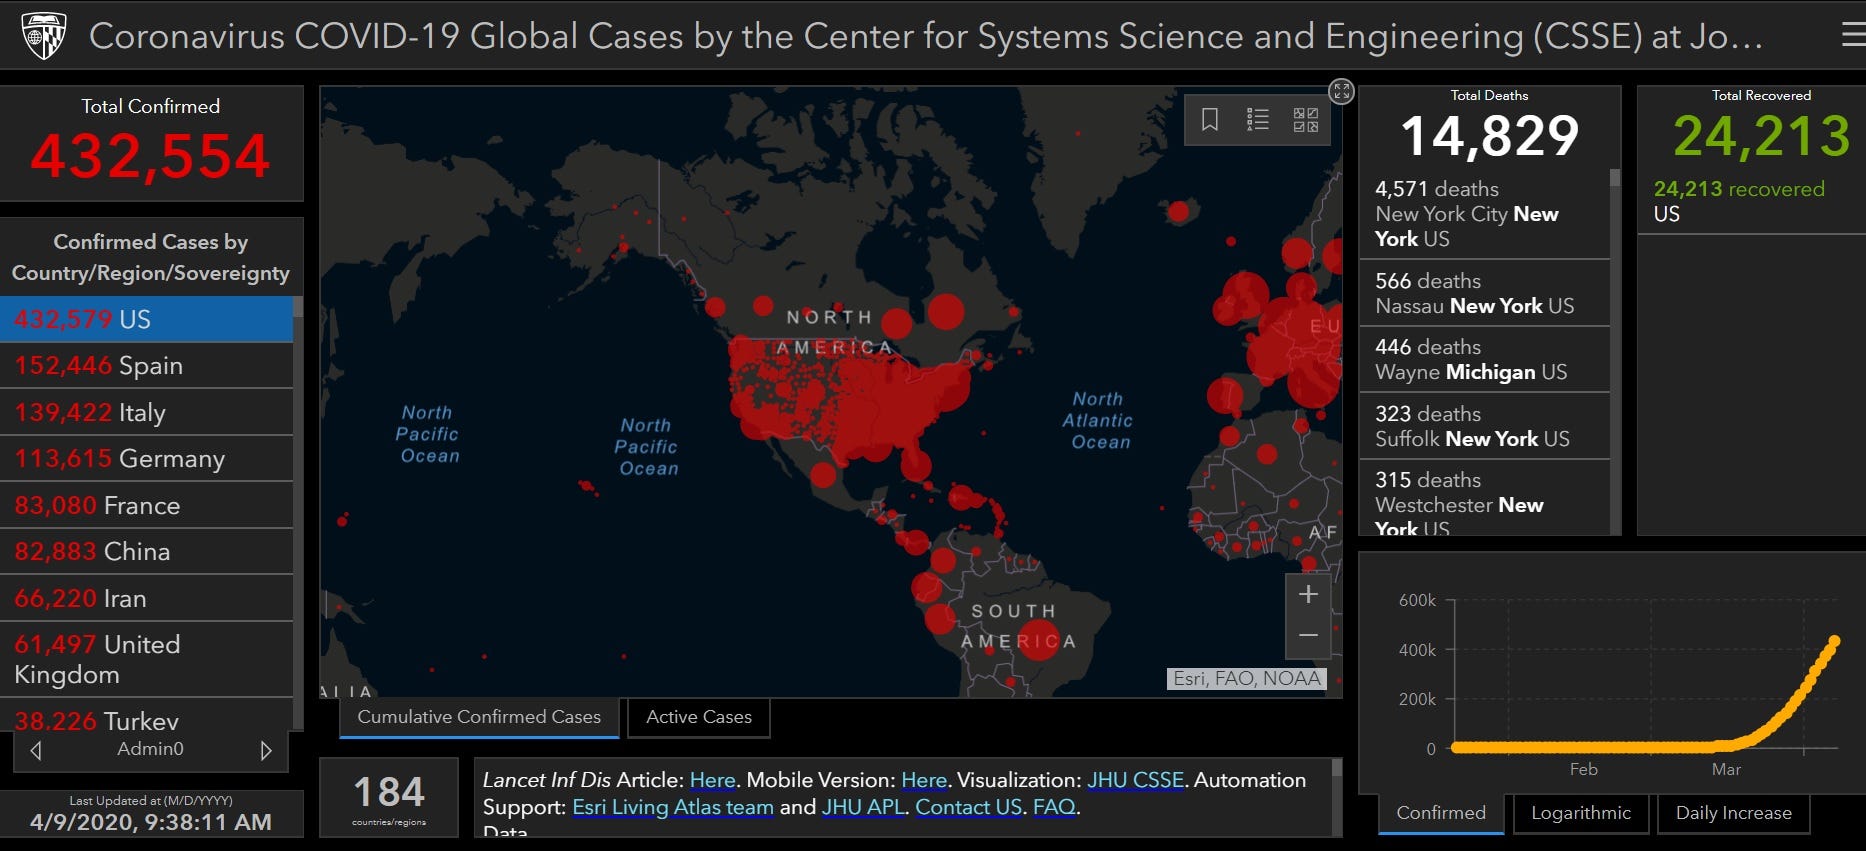Screen dimensions: 1866x851
Task: Click the 184 countries/regions counter
Action: click(x=389, y=797)
